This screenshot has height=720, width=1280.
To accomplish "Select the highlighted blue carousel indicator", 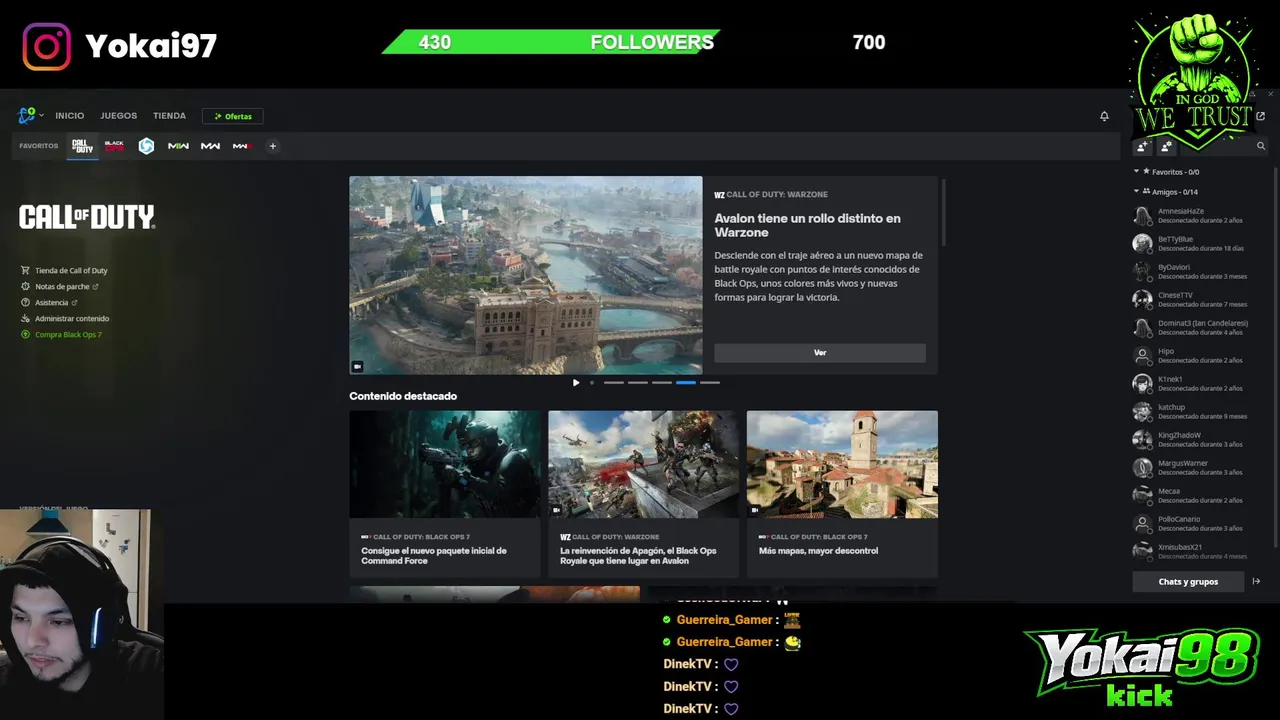I will pyautogui.click(x=685, y=382).
